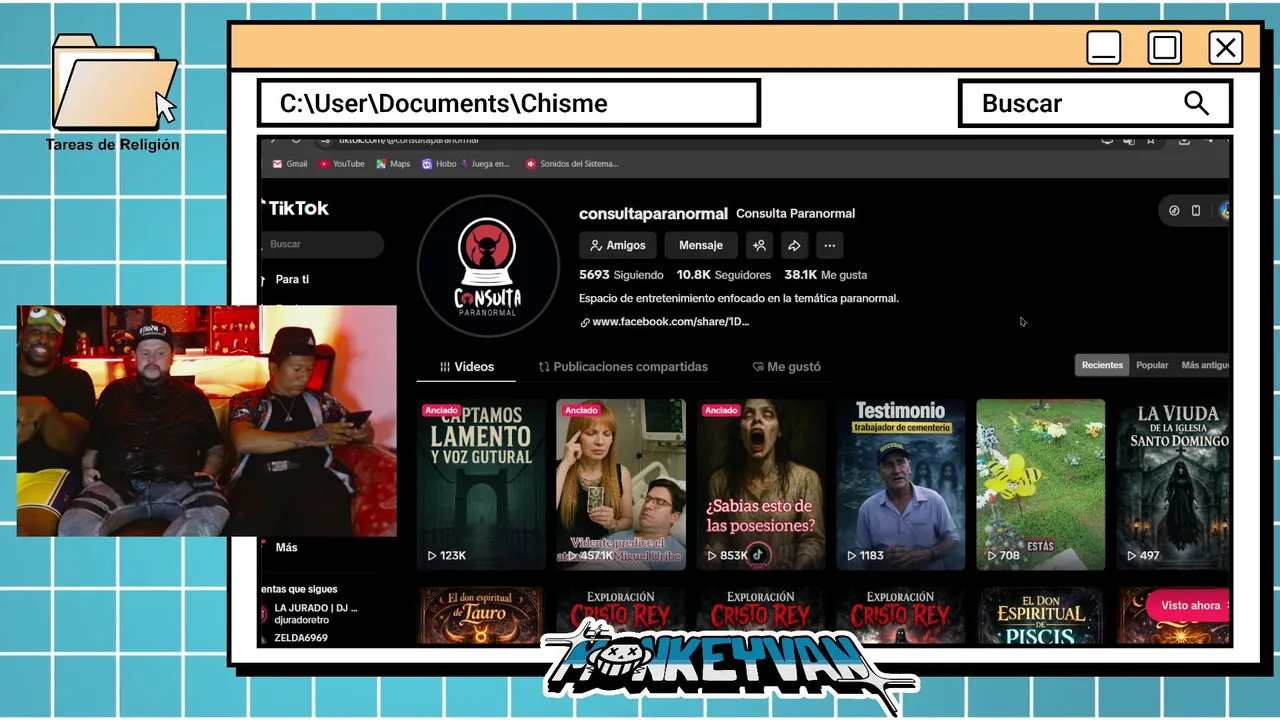Open El don espiritual de Tauro video

click(481, 616)
